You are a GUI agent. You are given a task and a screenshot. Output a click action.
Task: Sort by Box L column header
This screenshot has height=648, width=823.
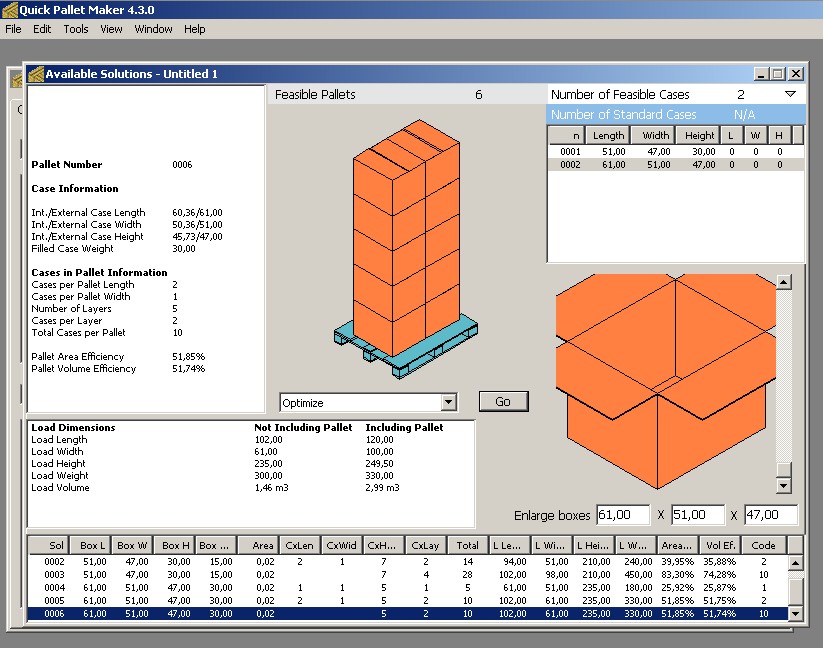pos(90,545)
